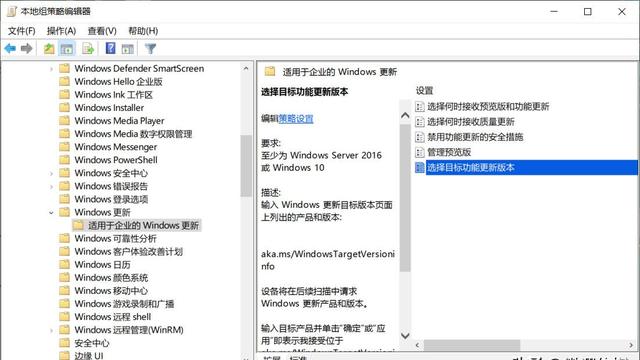This screenshot has height=360, width=640.
Task: Select Windows Ink 工作区 in tree
Action: 113,94
